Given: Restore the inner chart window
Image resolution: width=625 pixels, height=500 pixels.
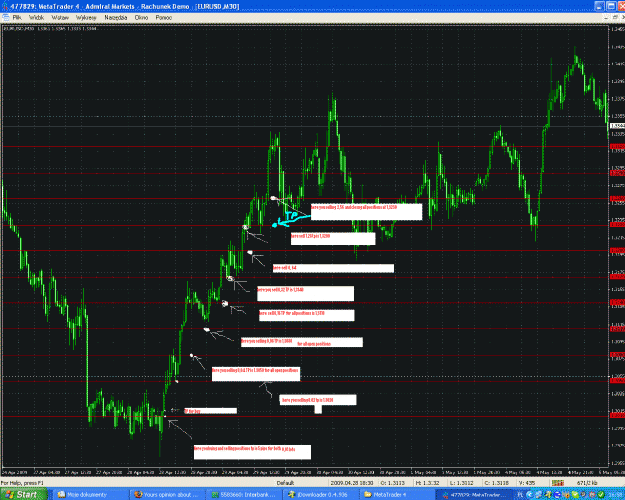Looking at the screenshot, I should 615,18.
